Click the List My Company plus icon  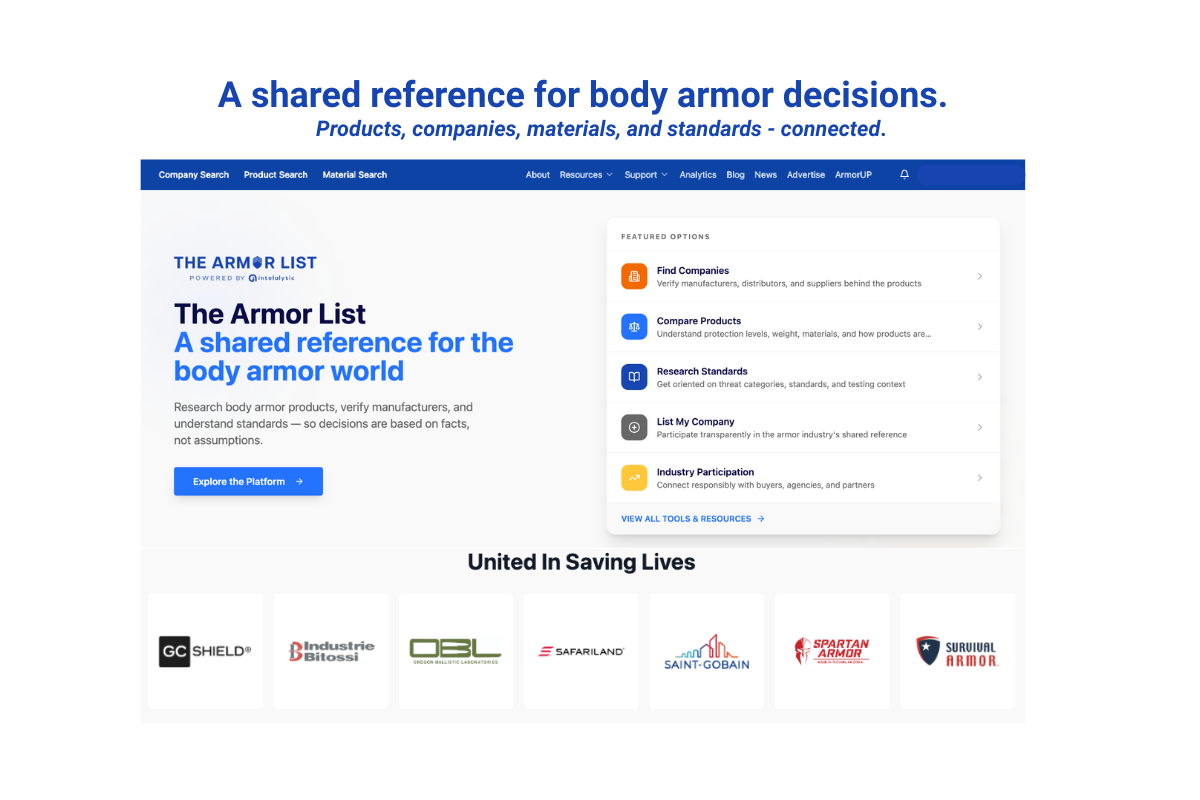click(x=634, y=427)
